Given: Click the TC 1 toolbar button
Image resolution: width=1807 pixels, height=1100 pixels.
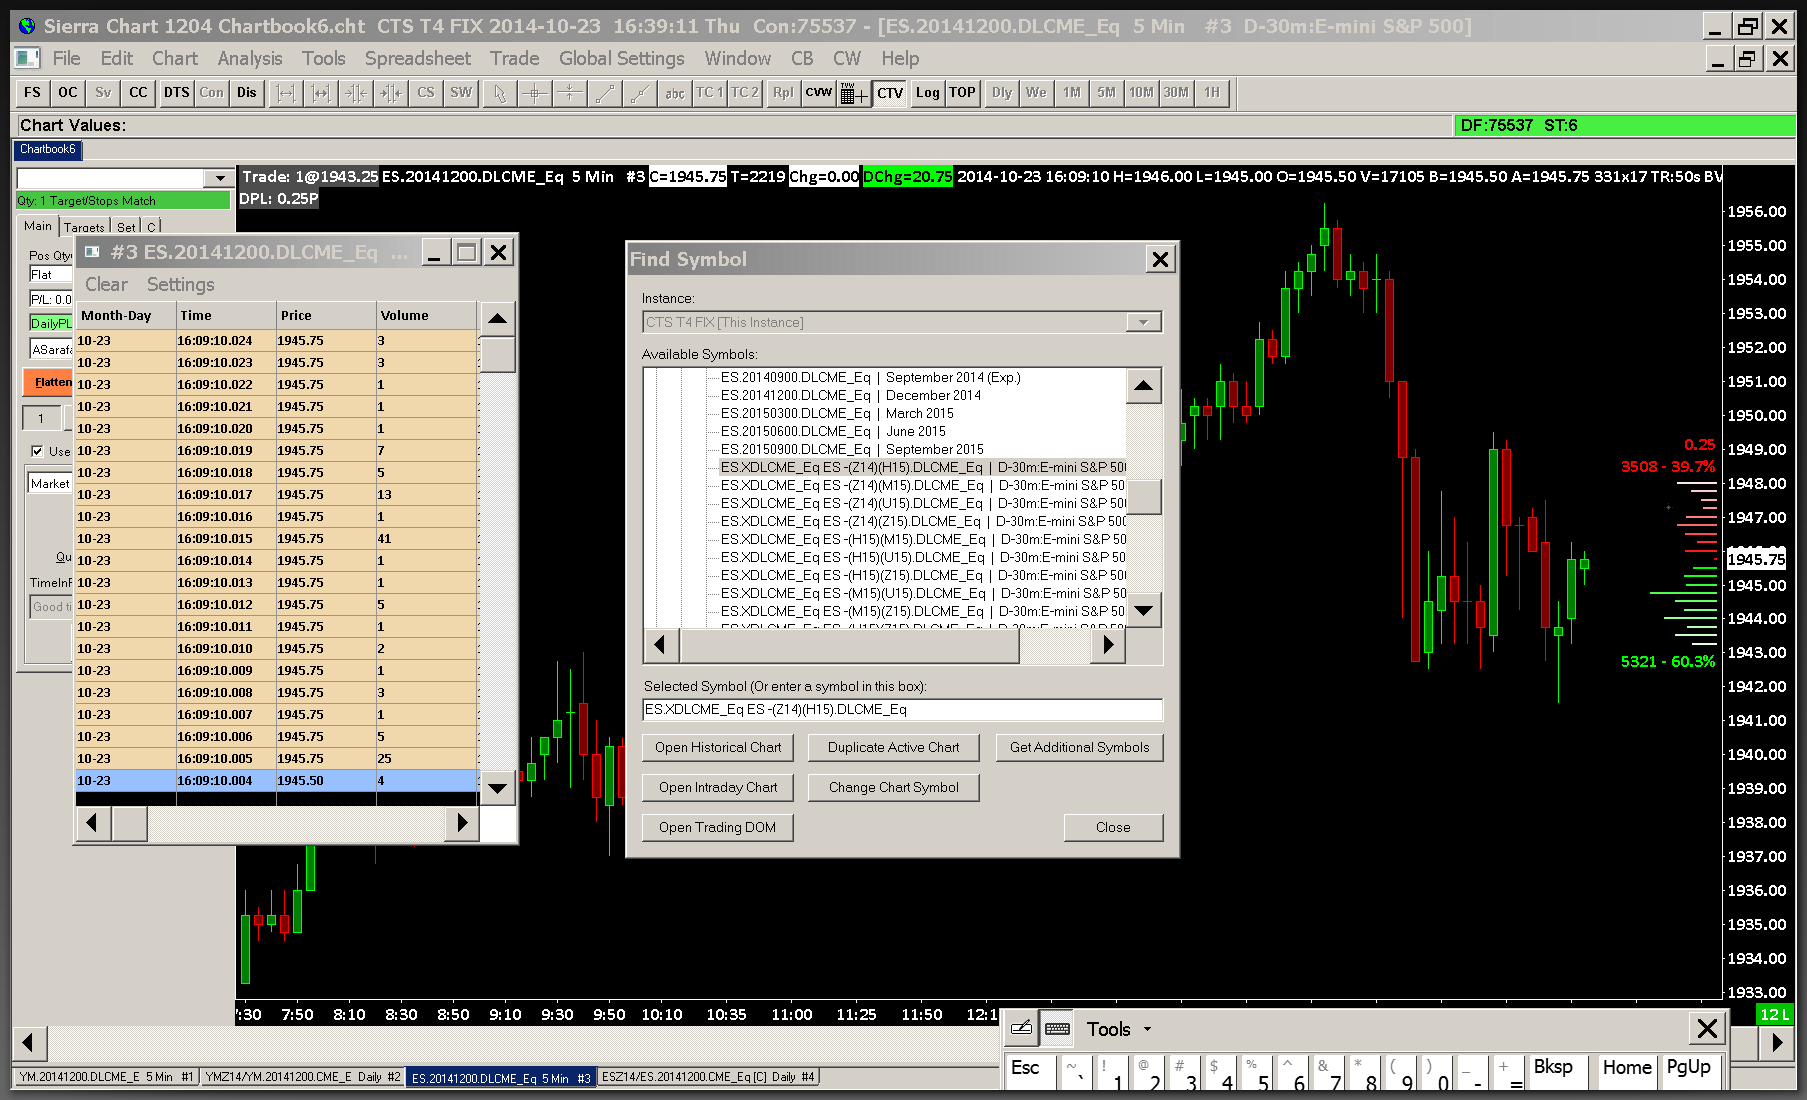Looking at the screenshot, I should pos(709,93).
